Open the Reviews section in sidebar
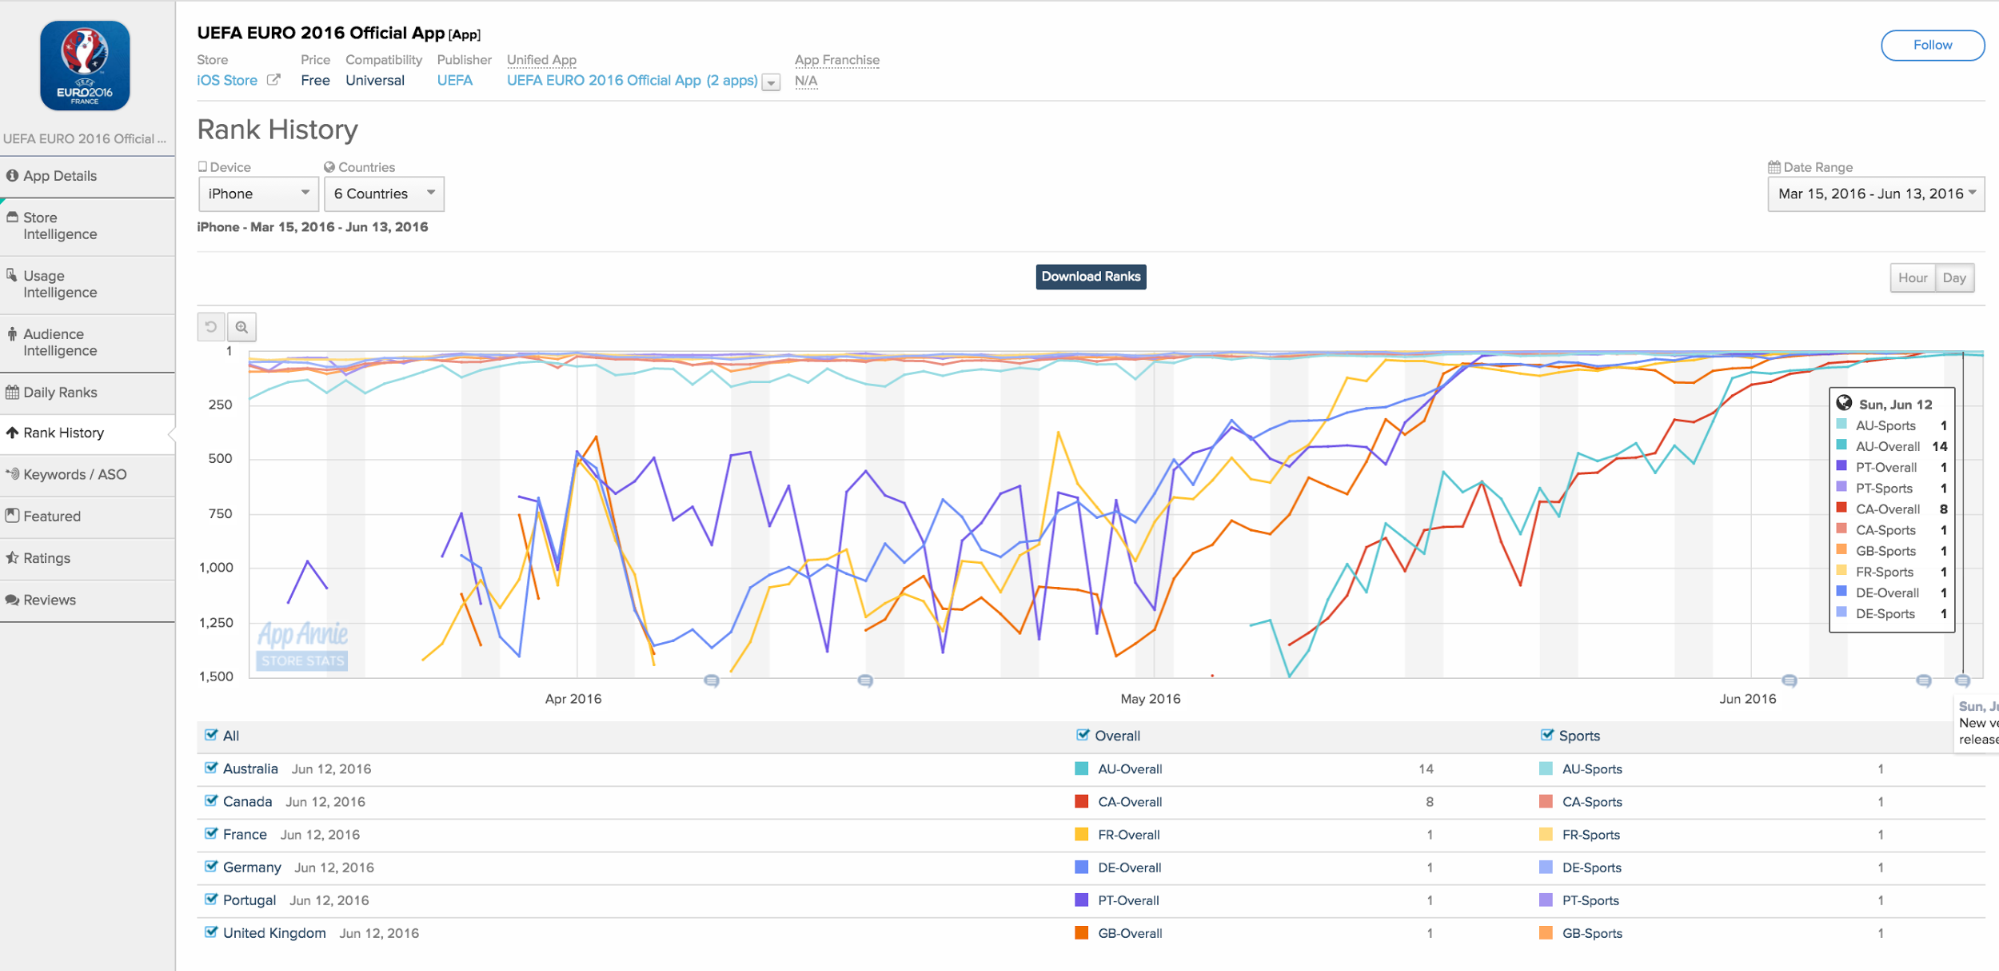The height and width of the screenshot is (971, 1999). coord(49,600)
